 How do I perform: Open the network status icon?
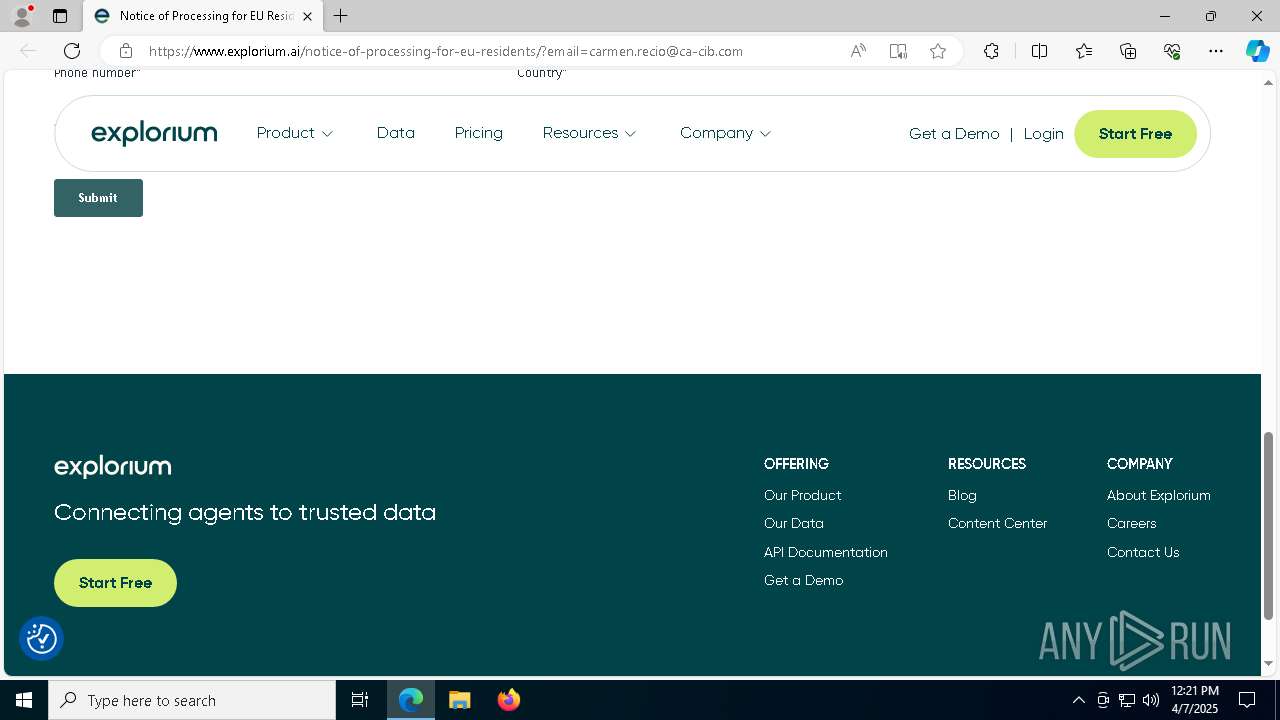[1127, 700]
